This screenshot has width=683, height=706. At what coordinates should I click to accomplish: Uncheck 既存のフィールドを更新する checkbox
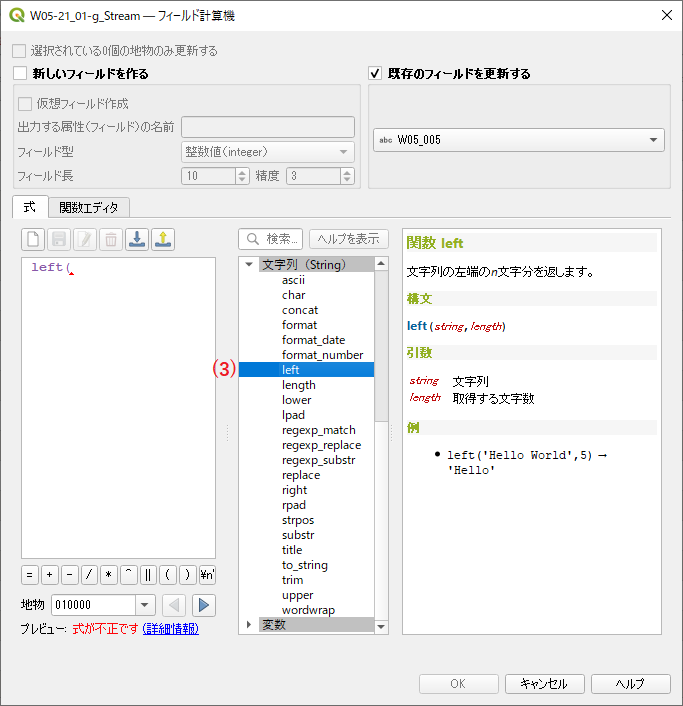pyautogui.click(x=376, y=74)
